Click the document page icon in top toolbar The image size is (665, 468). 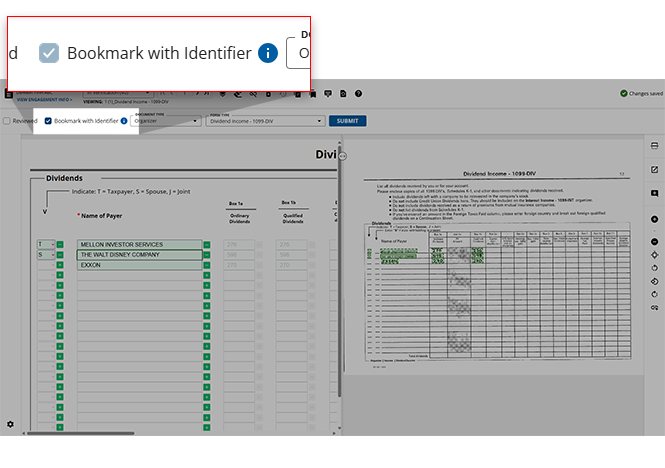[343, 94]
